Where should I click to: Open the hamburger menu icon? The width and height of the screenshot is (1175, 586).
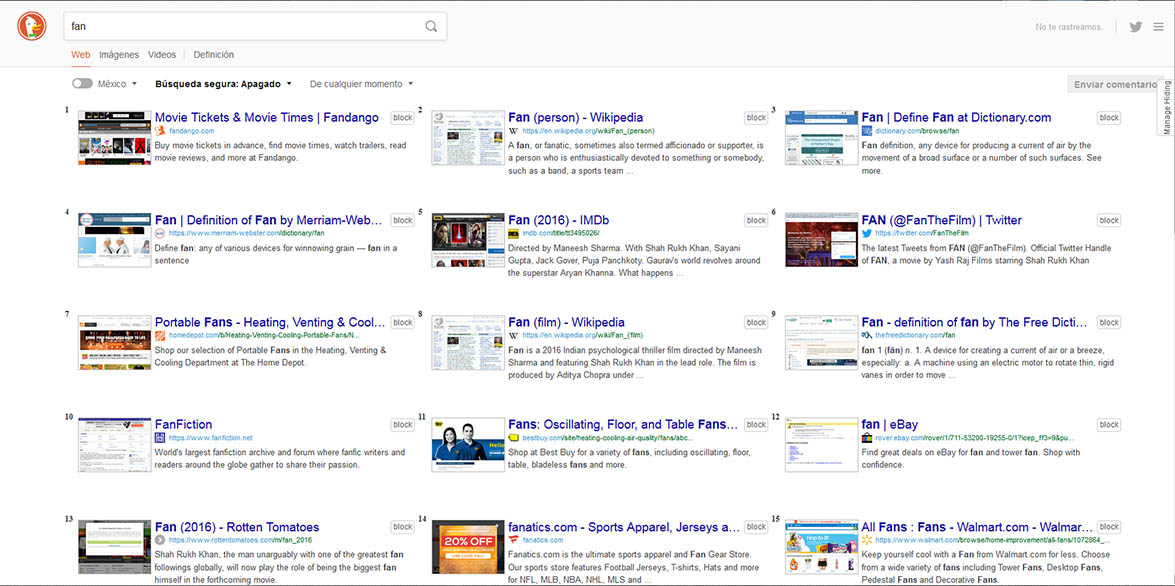coord(1159,27)
